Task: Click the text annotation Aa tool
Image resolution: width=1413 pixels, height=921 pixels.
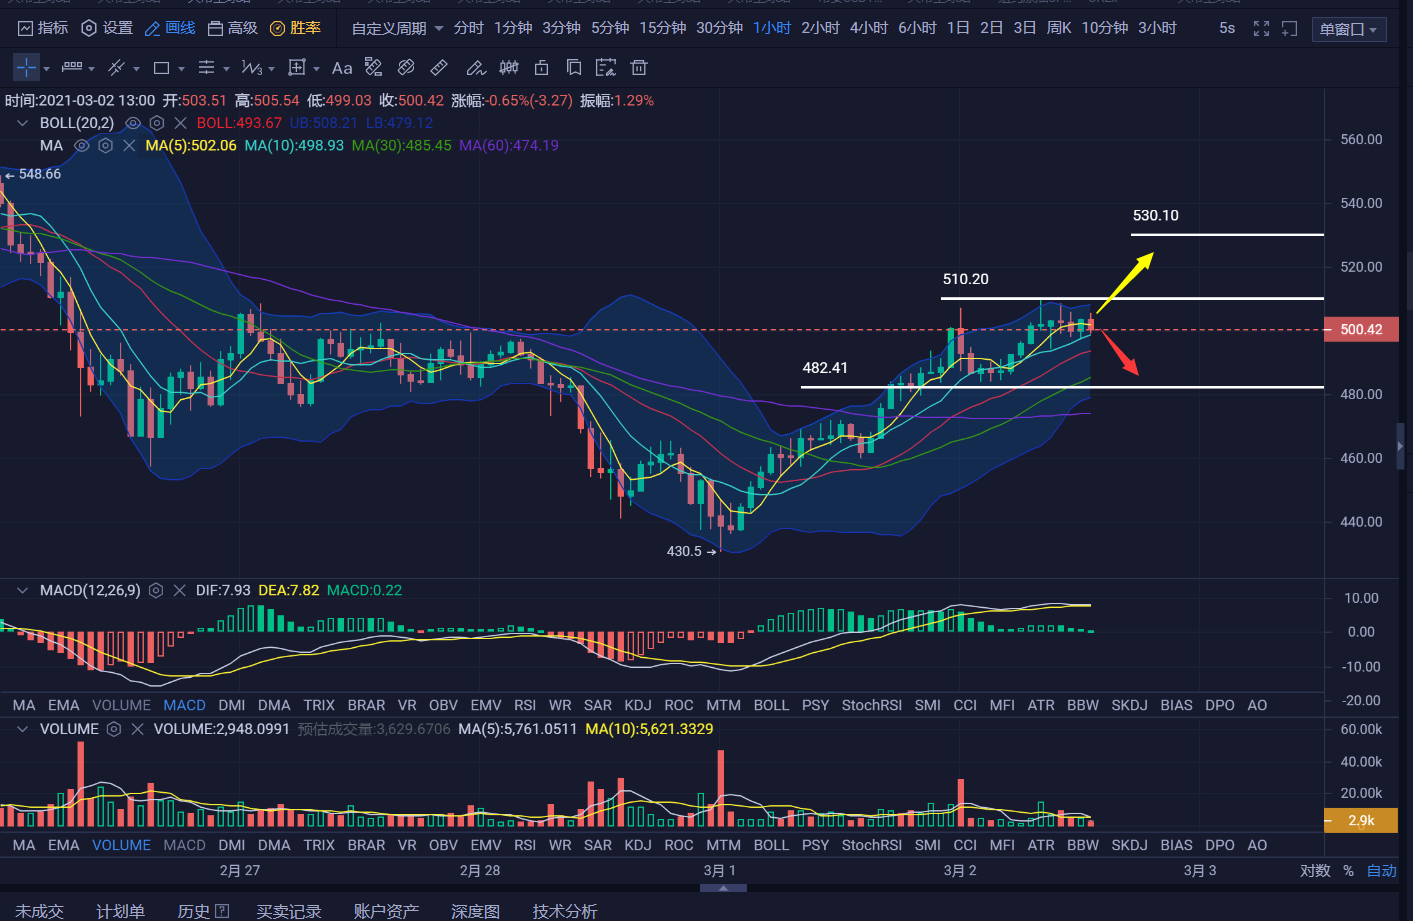Action: coord(342,68)
